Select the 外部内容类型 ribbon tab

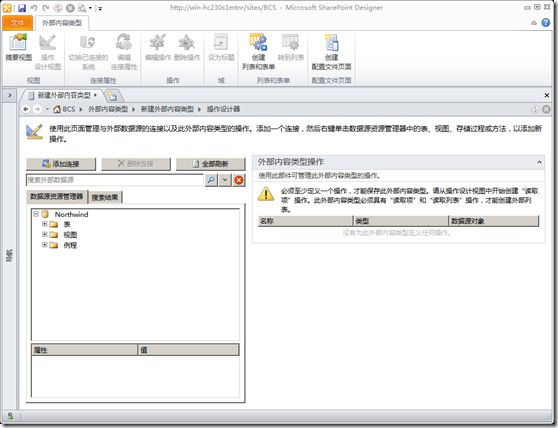pos(62,23)
